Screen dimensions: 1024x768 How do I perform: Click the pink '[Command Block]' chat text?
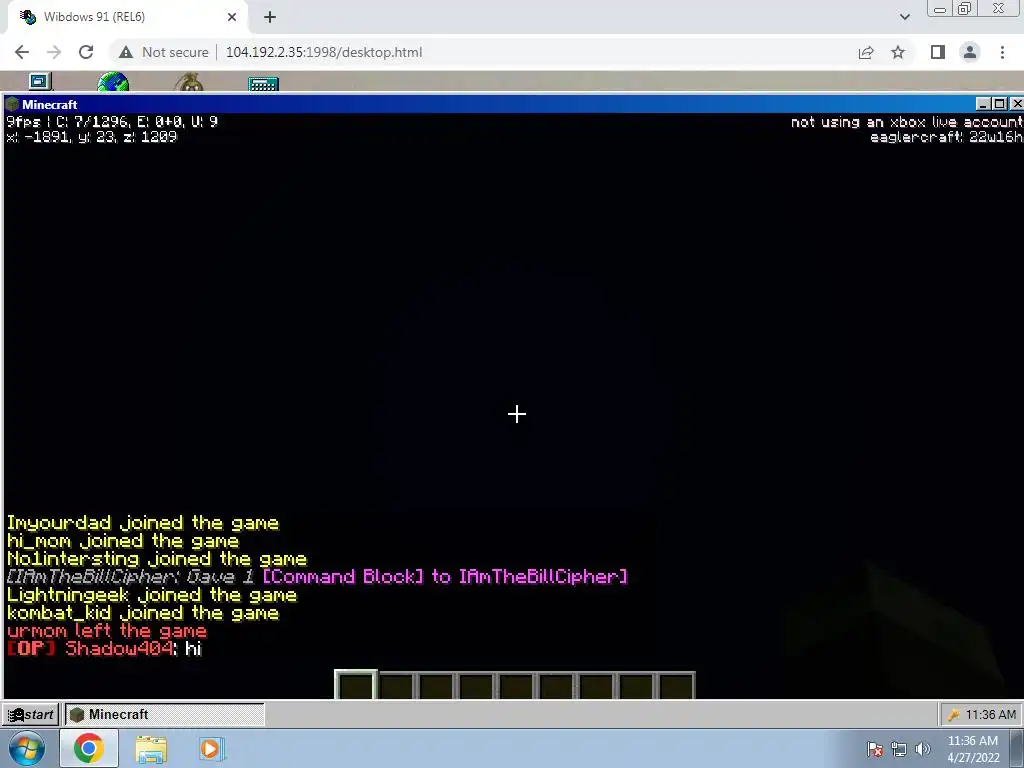click(x=343, y=577)
